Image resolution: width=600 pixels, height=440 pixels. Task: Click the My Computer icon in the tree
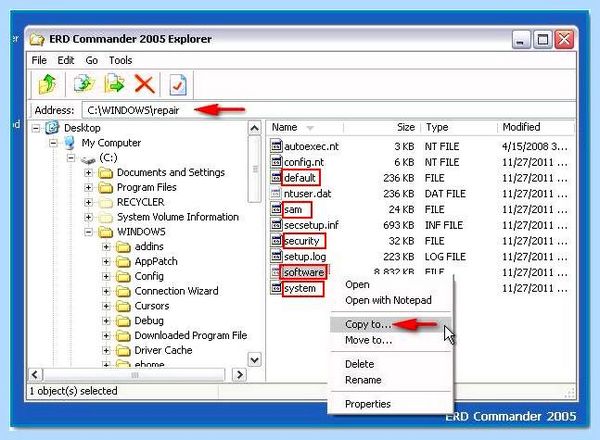(70, 143)
